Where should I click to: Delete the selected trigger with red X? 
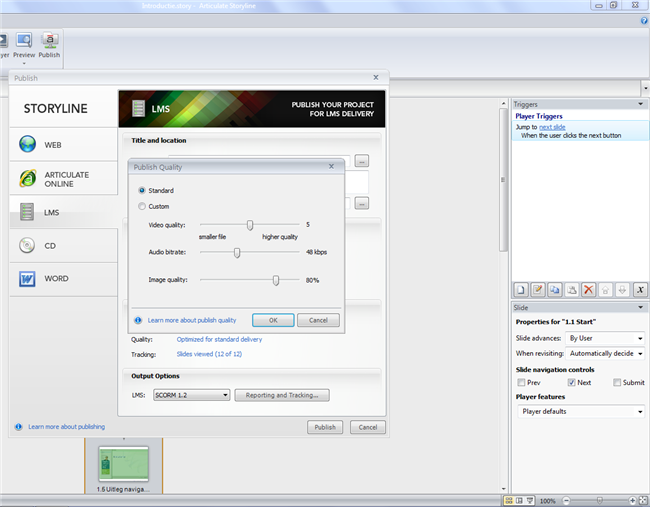pyautogui.click(x=588, y=289)
